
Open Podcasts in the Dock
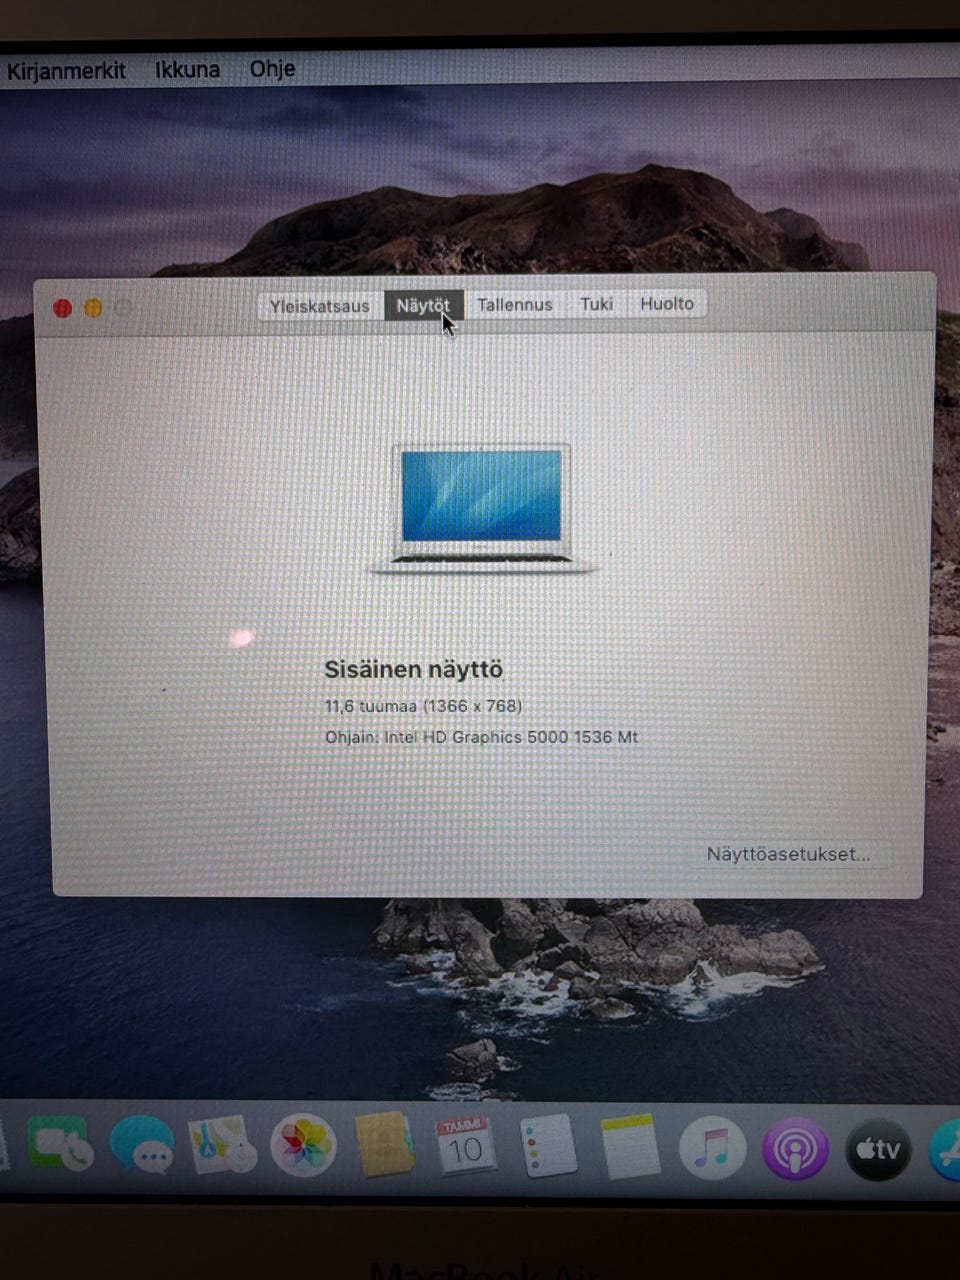click(x=796, y=1148)
